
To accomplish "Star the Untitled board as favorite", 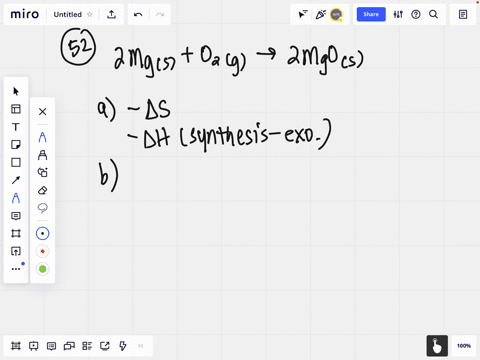I will 89,15.
